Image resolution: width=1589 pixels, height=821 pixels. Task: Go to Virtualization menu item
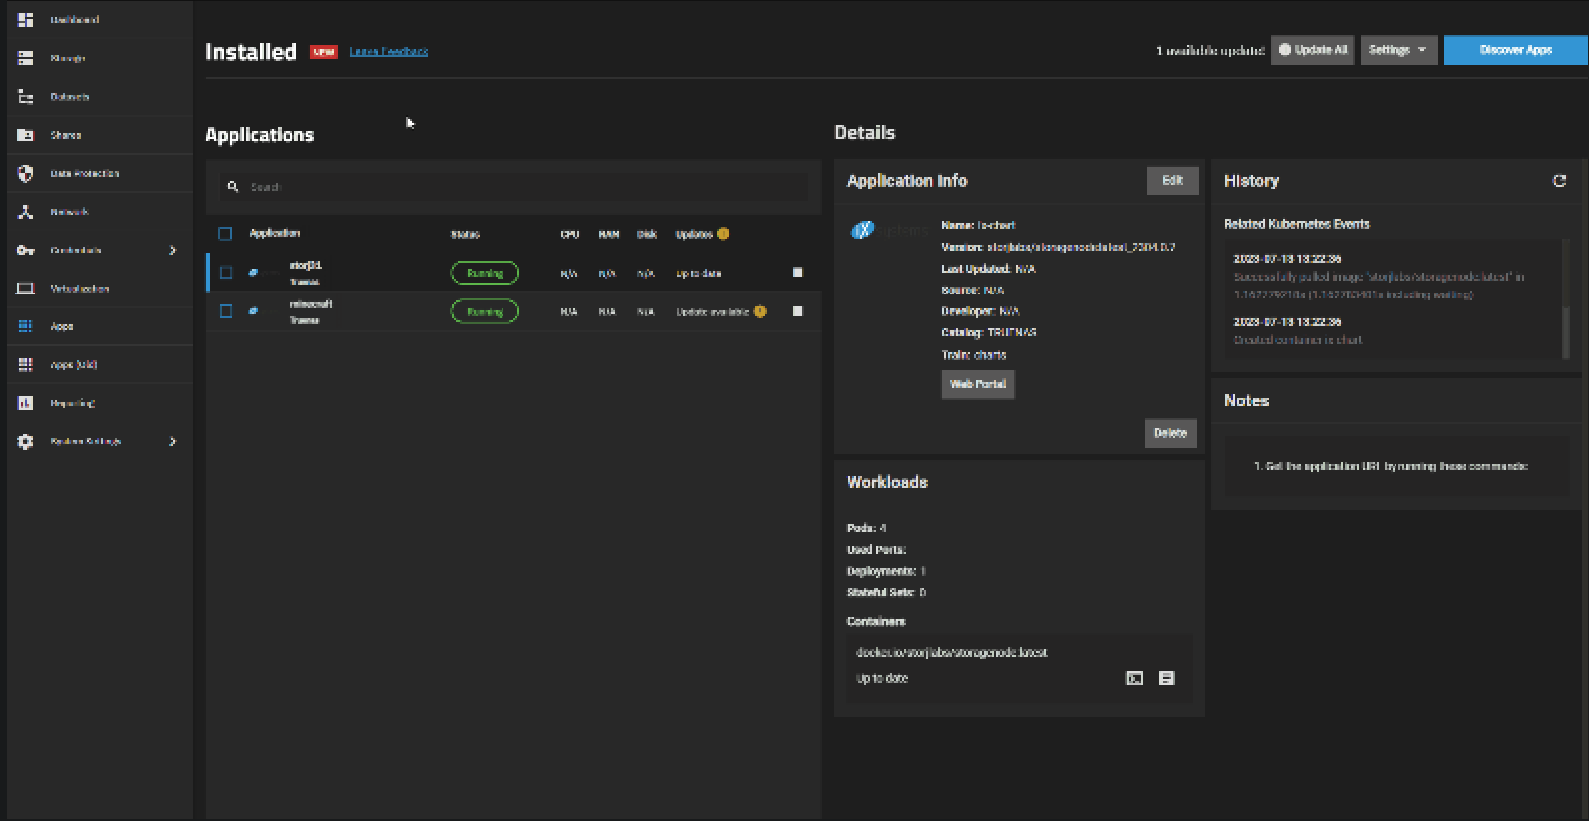pyautogui.click(x=80, y=288)
